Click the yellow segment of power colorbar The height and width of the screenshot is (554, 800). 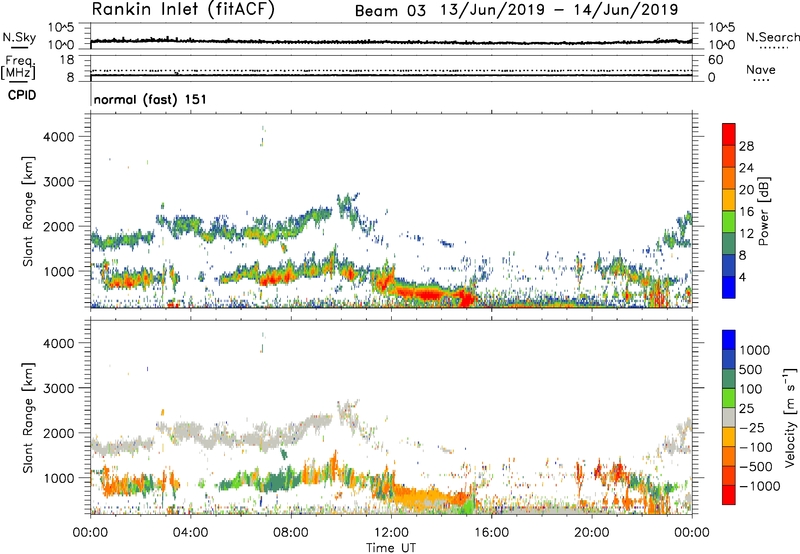click(x=729, y=200)
